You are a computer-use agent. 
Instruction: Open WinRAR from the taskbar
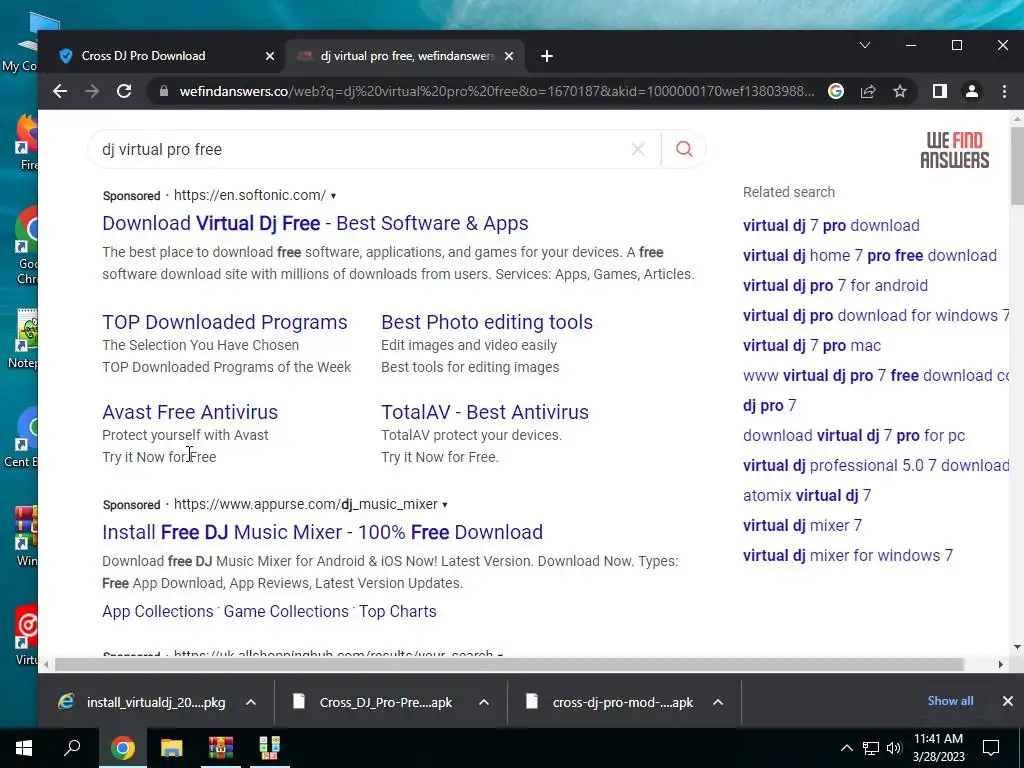point(221,748)
